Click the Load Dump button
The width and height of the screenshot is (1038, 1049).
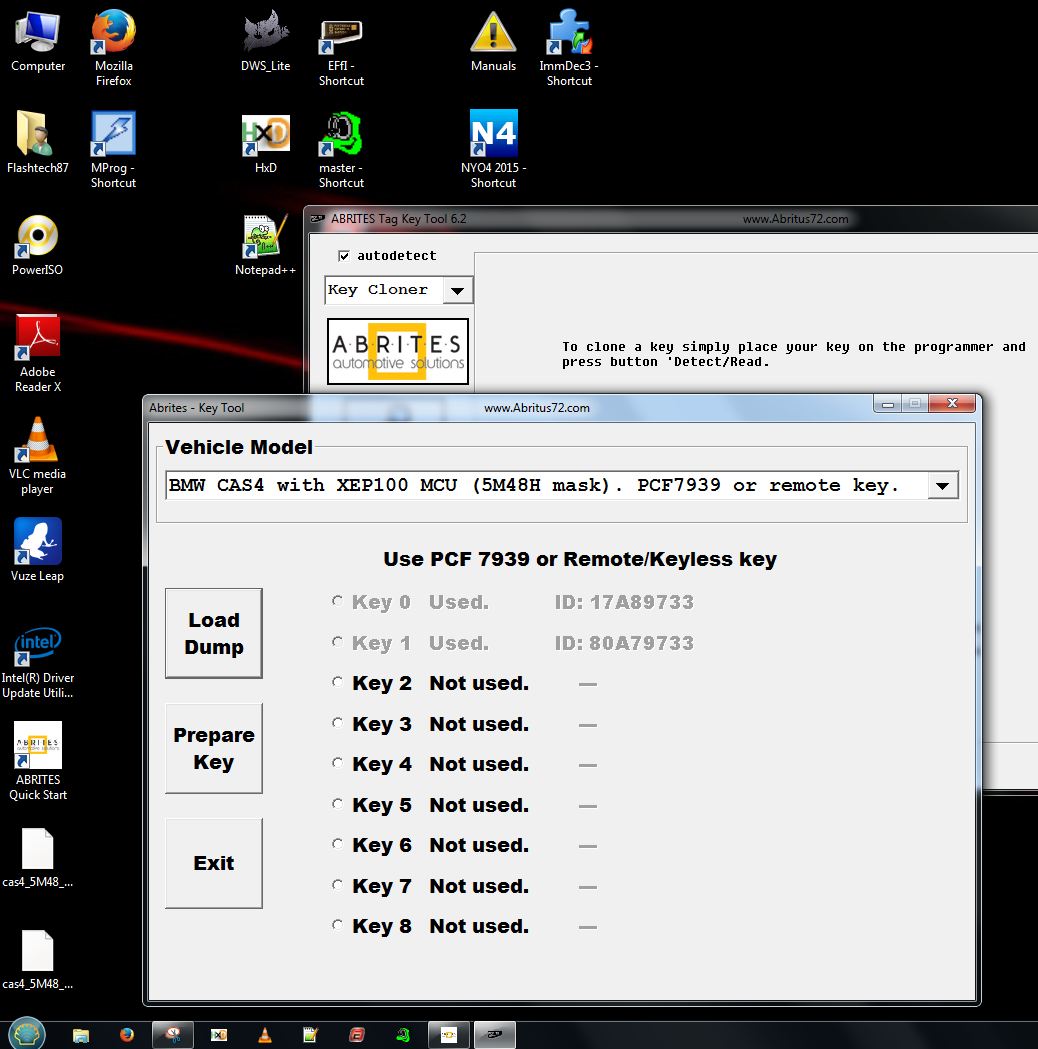(214, 634)
